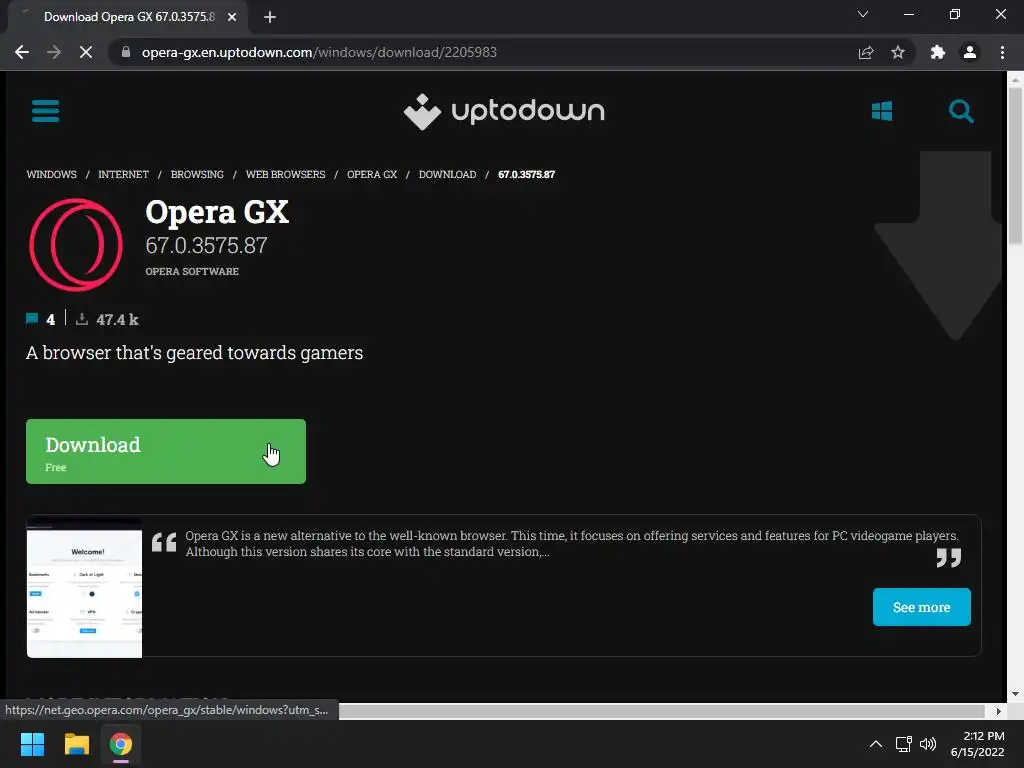
Task: Open the Chrome extensions puzzle menu
Action: pyautogui.click(x=937, y=52)
